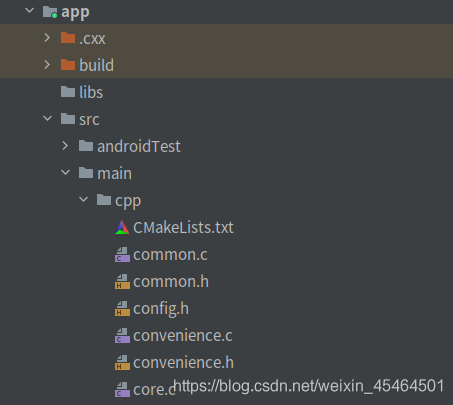
Task: Open the common.h file
Action: (x=171, y=282)
